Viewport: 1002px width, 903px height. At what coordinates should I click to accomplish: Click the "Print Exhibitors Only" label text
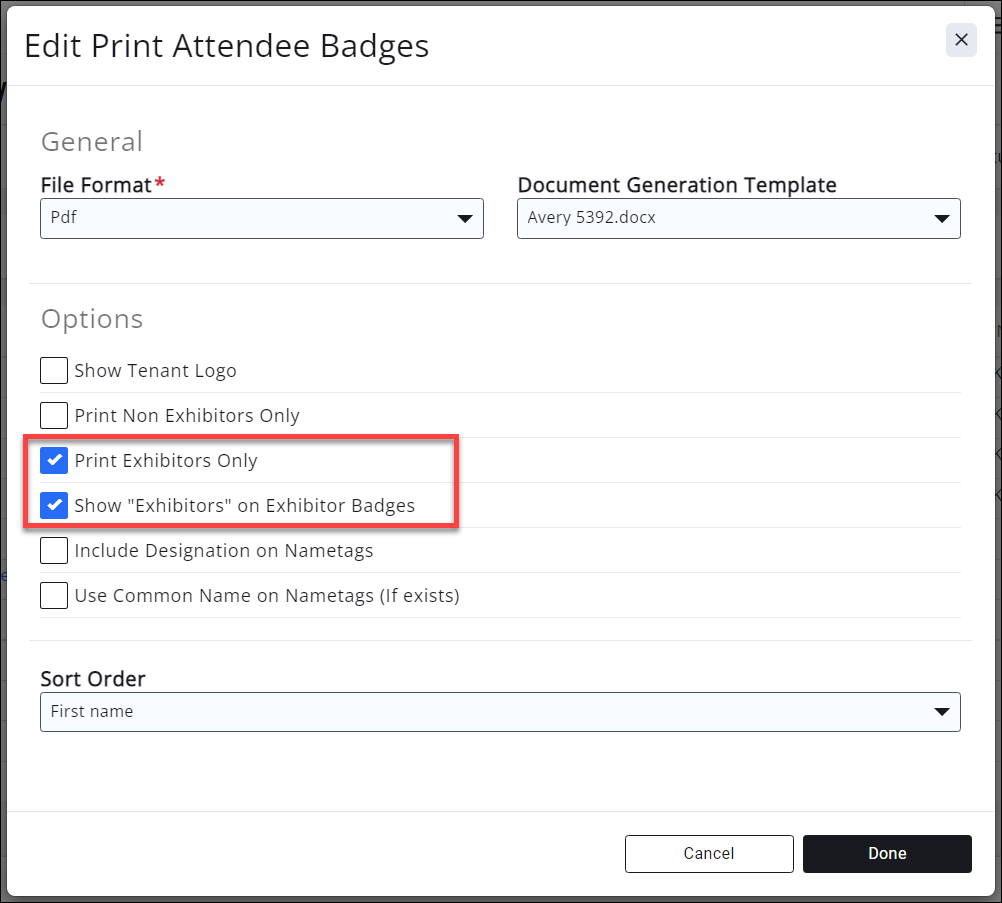point(166,460)
